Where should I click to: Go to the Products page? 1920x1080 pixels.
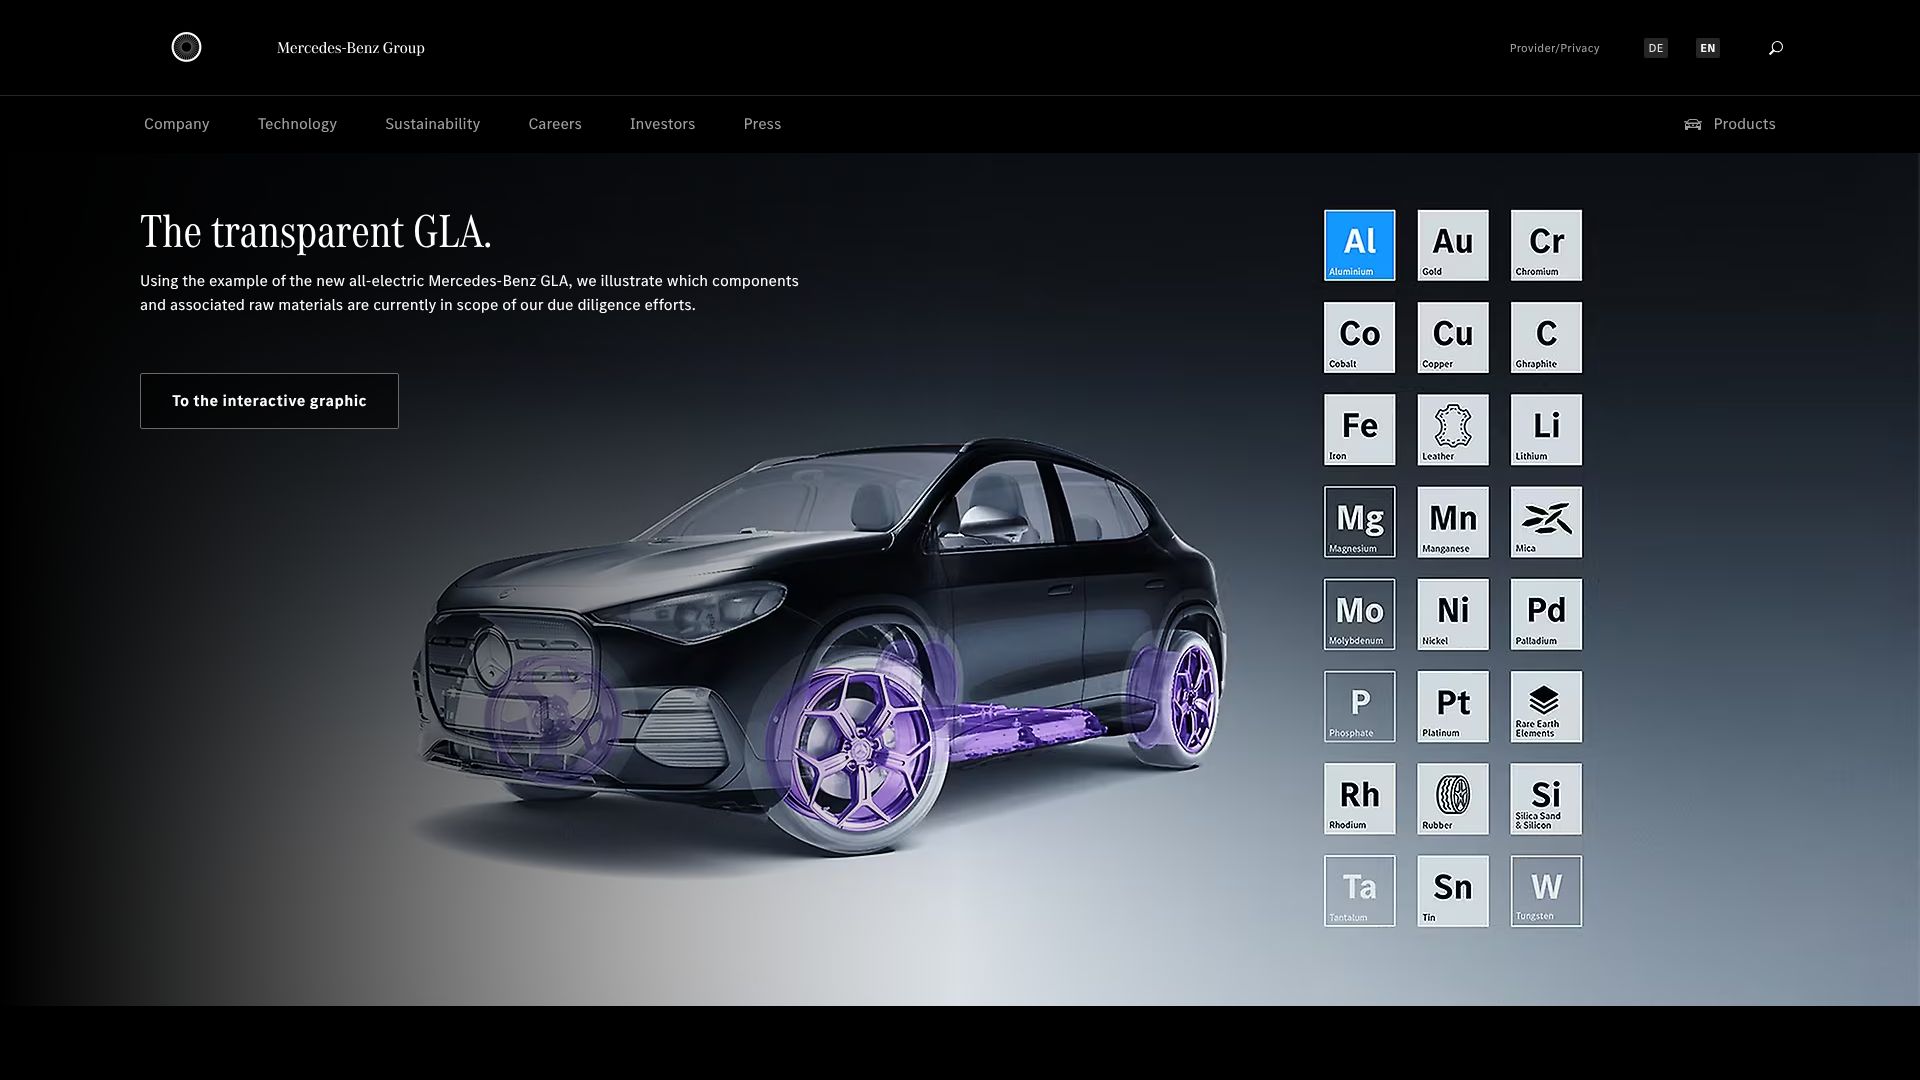1730,124
